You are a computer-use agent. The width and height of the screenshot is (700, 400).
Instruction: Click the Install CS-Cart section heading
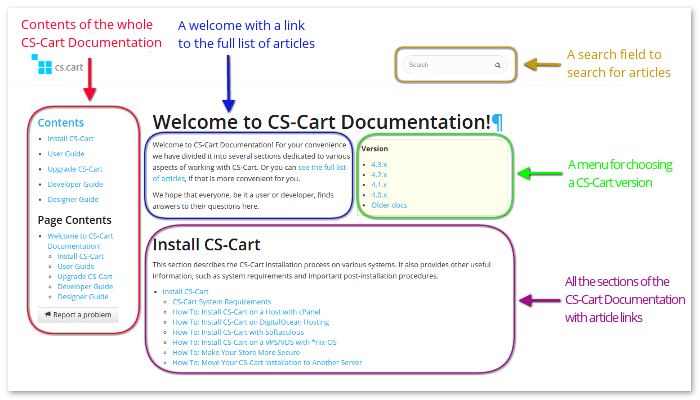(x=206, y=245)
